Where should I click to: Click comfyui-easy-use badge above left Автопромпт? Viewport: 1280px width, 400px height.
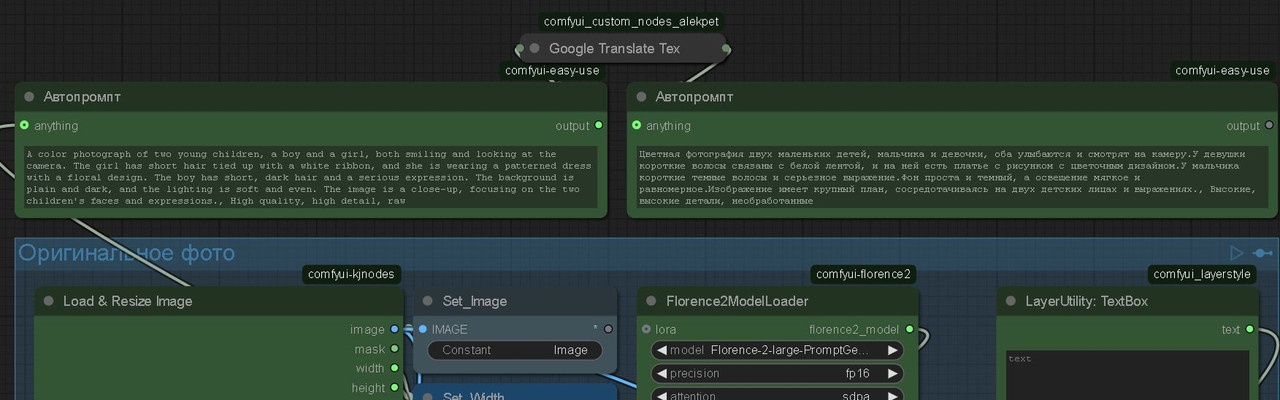pos(552,70)
